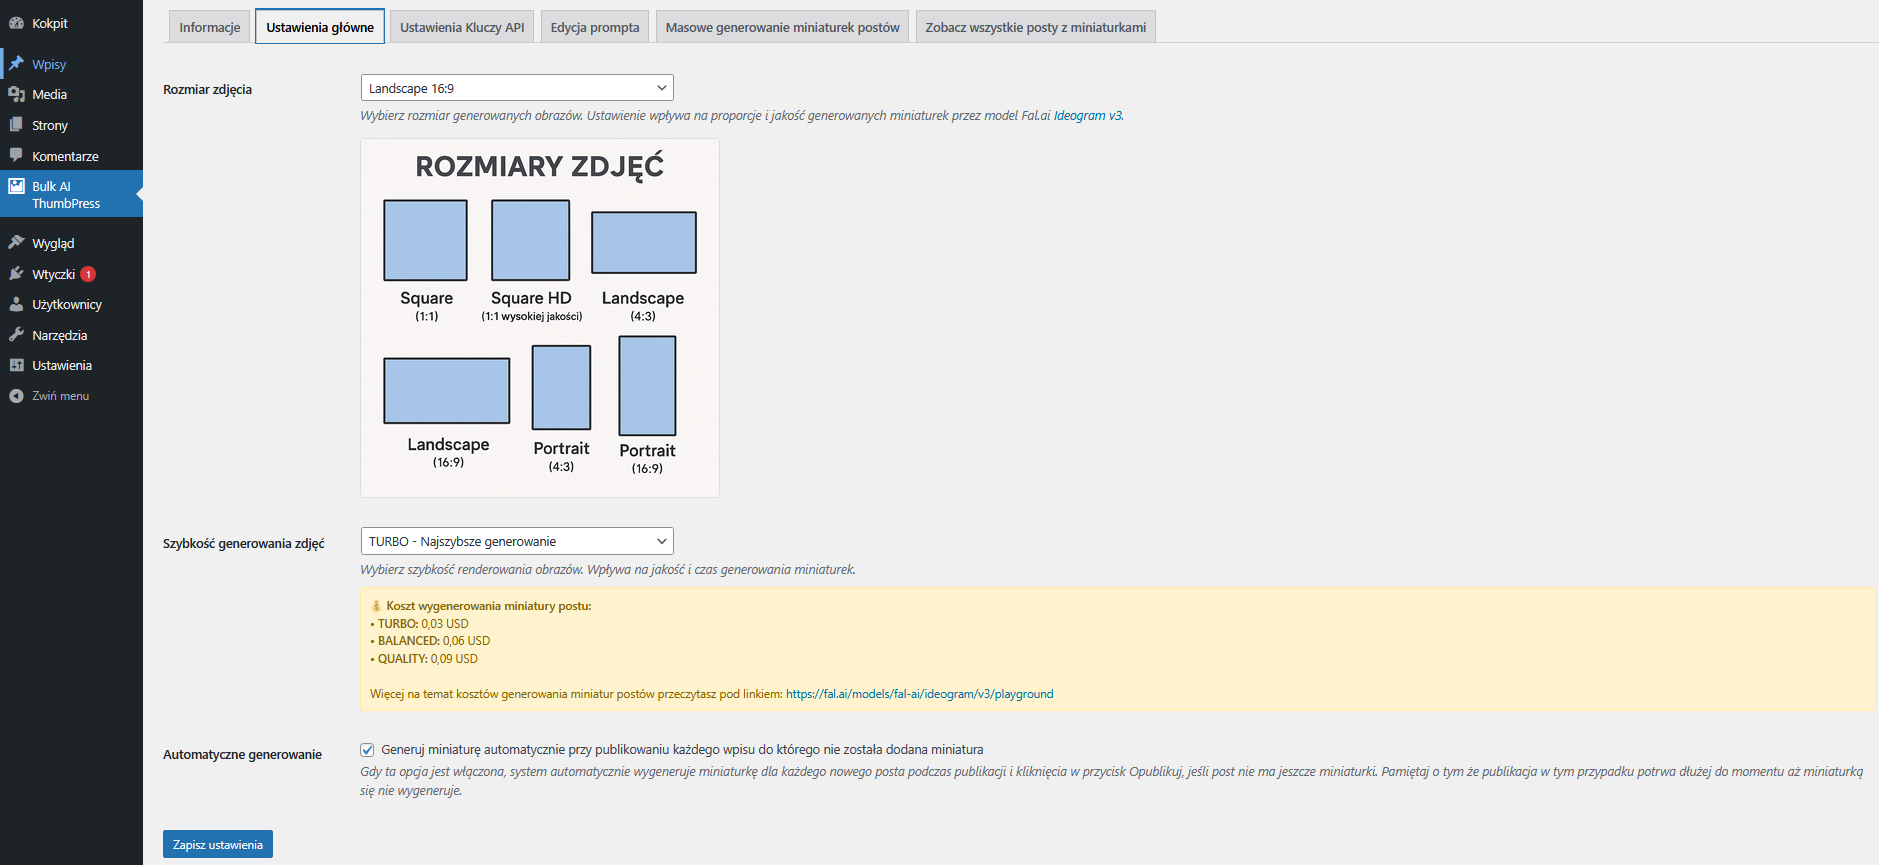Open Wpisy via its pin icon
This screenshot has width=1879, height=865.
pos(16,64)
